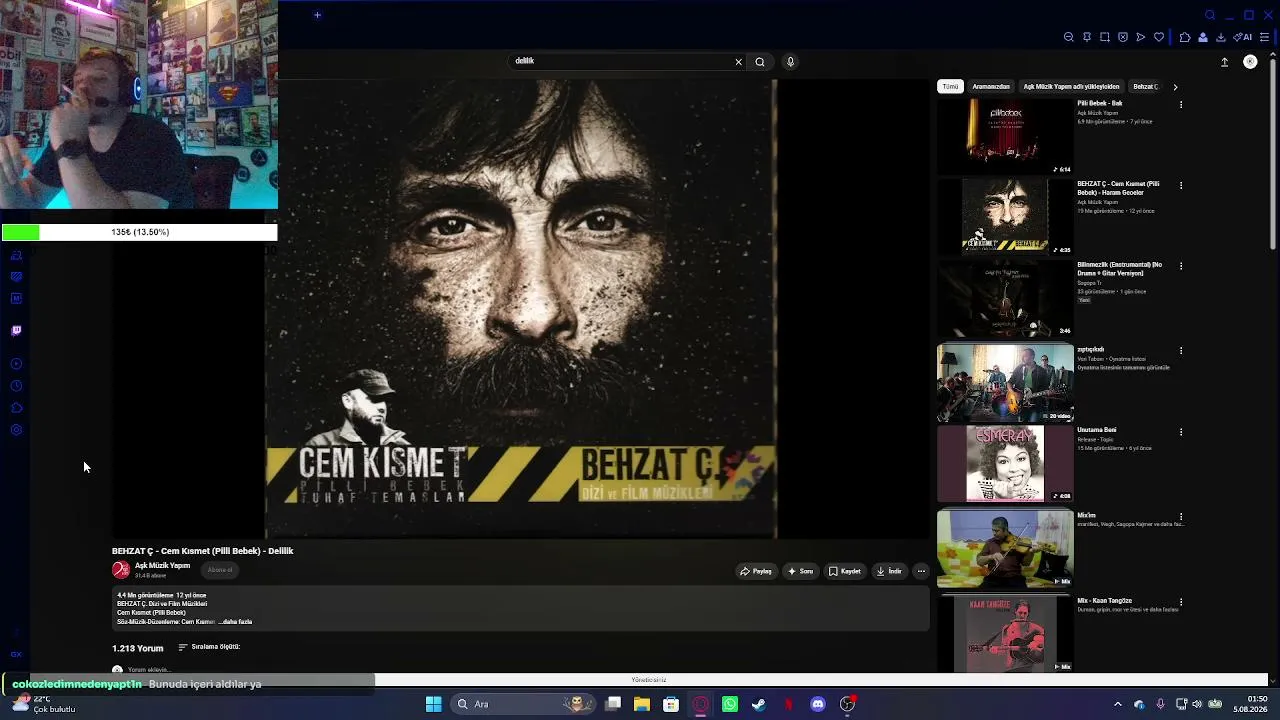Viewport: 1280px width, 720px height.
Task: Open WhatsApp from the taskbar
Action: point(730,704)
